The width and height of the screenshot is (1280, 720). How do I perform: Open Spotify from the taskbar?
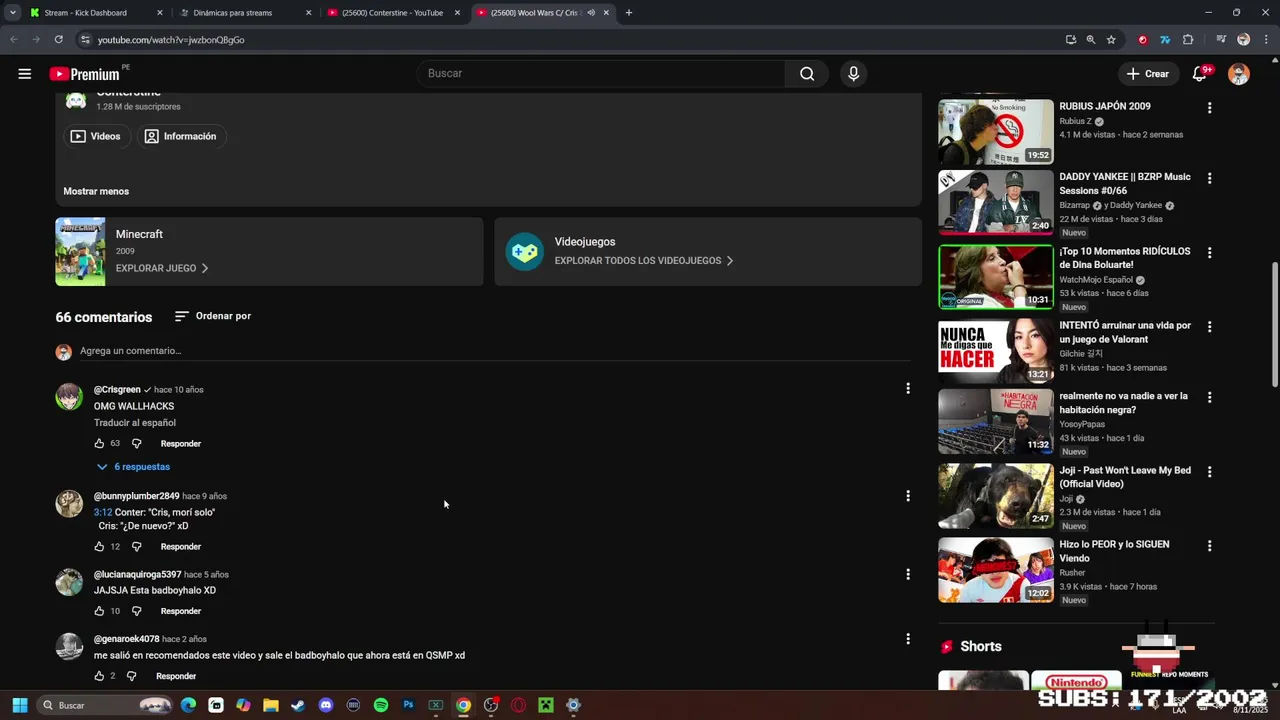tap(381, 705)
